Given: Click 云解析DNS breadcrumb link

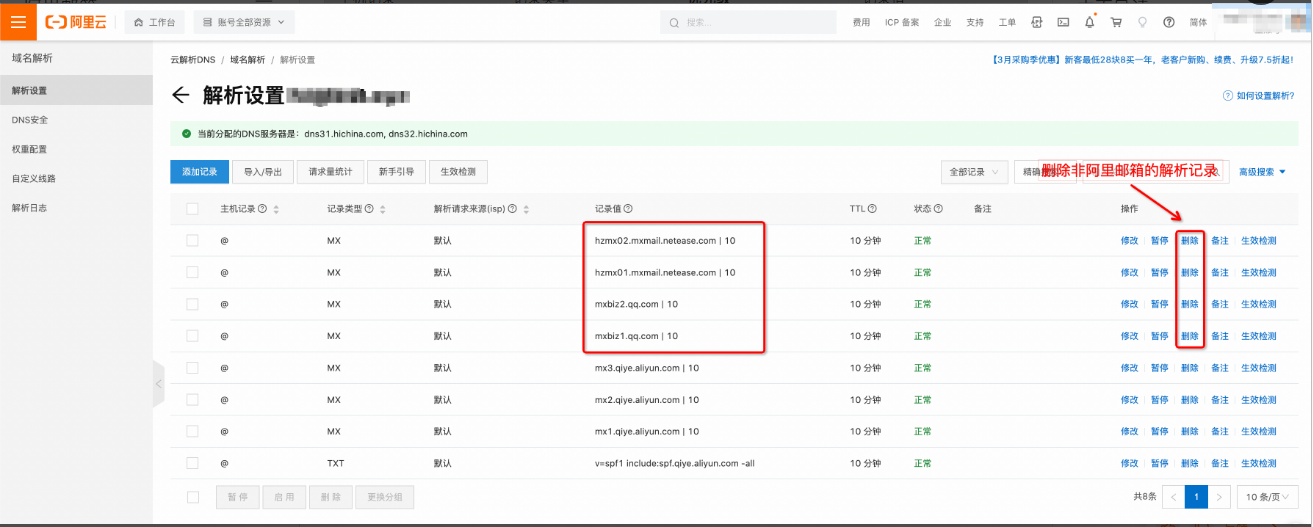Looking at the screenshot, I should click(193, 60).
